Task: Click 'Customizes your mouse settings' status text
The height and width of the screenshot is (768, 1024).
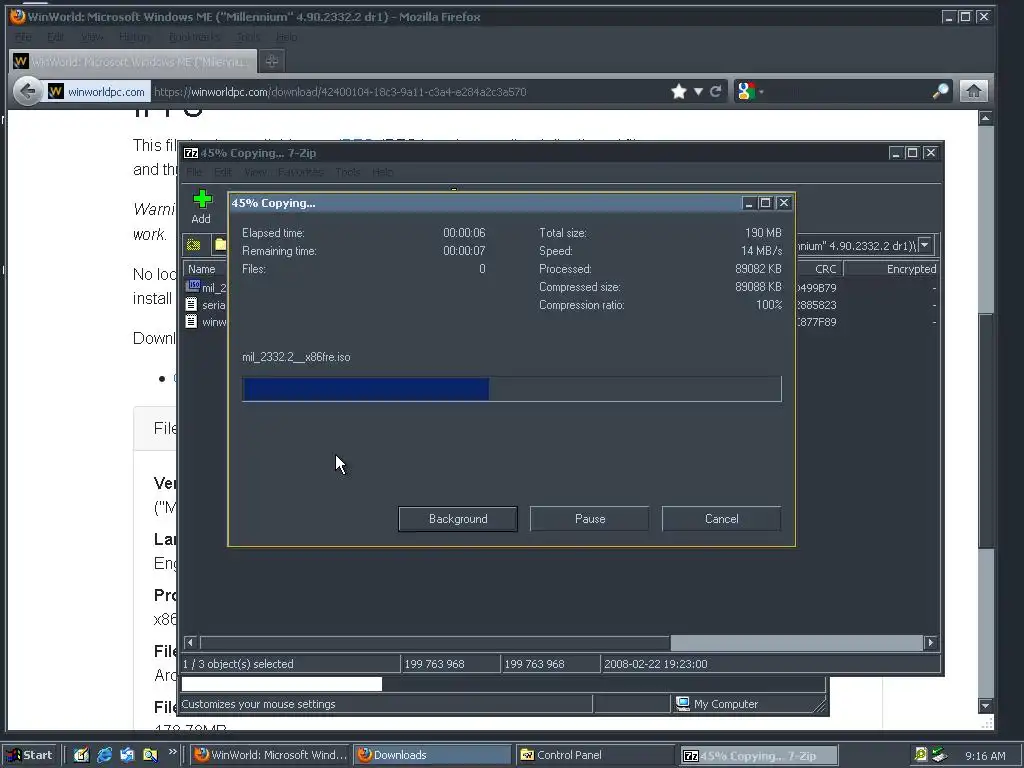Action: (258, 704)
